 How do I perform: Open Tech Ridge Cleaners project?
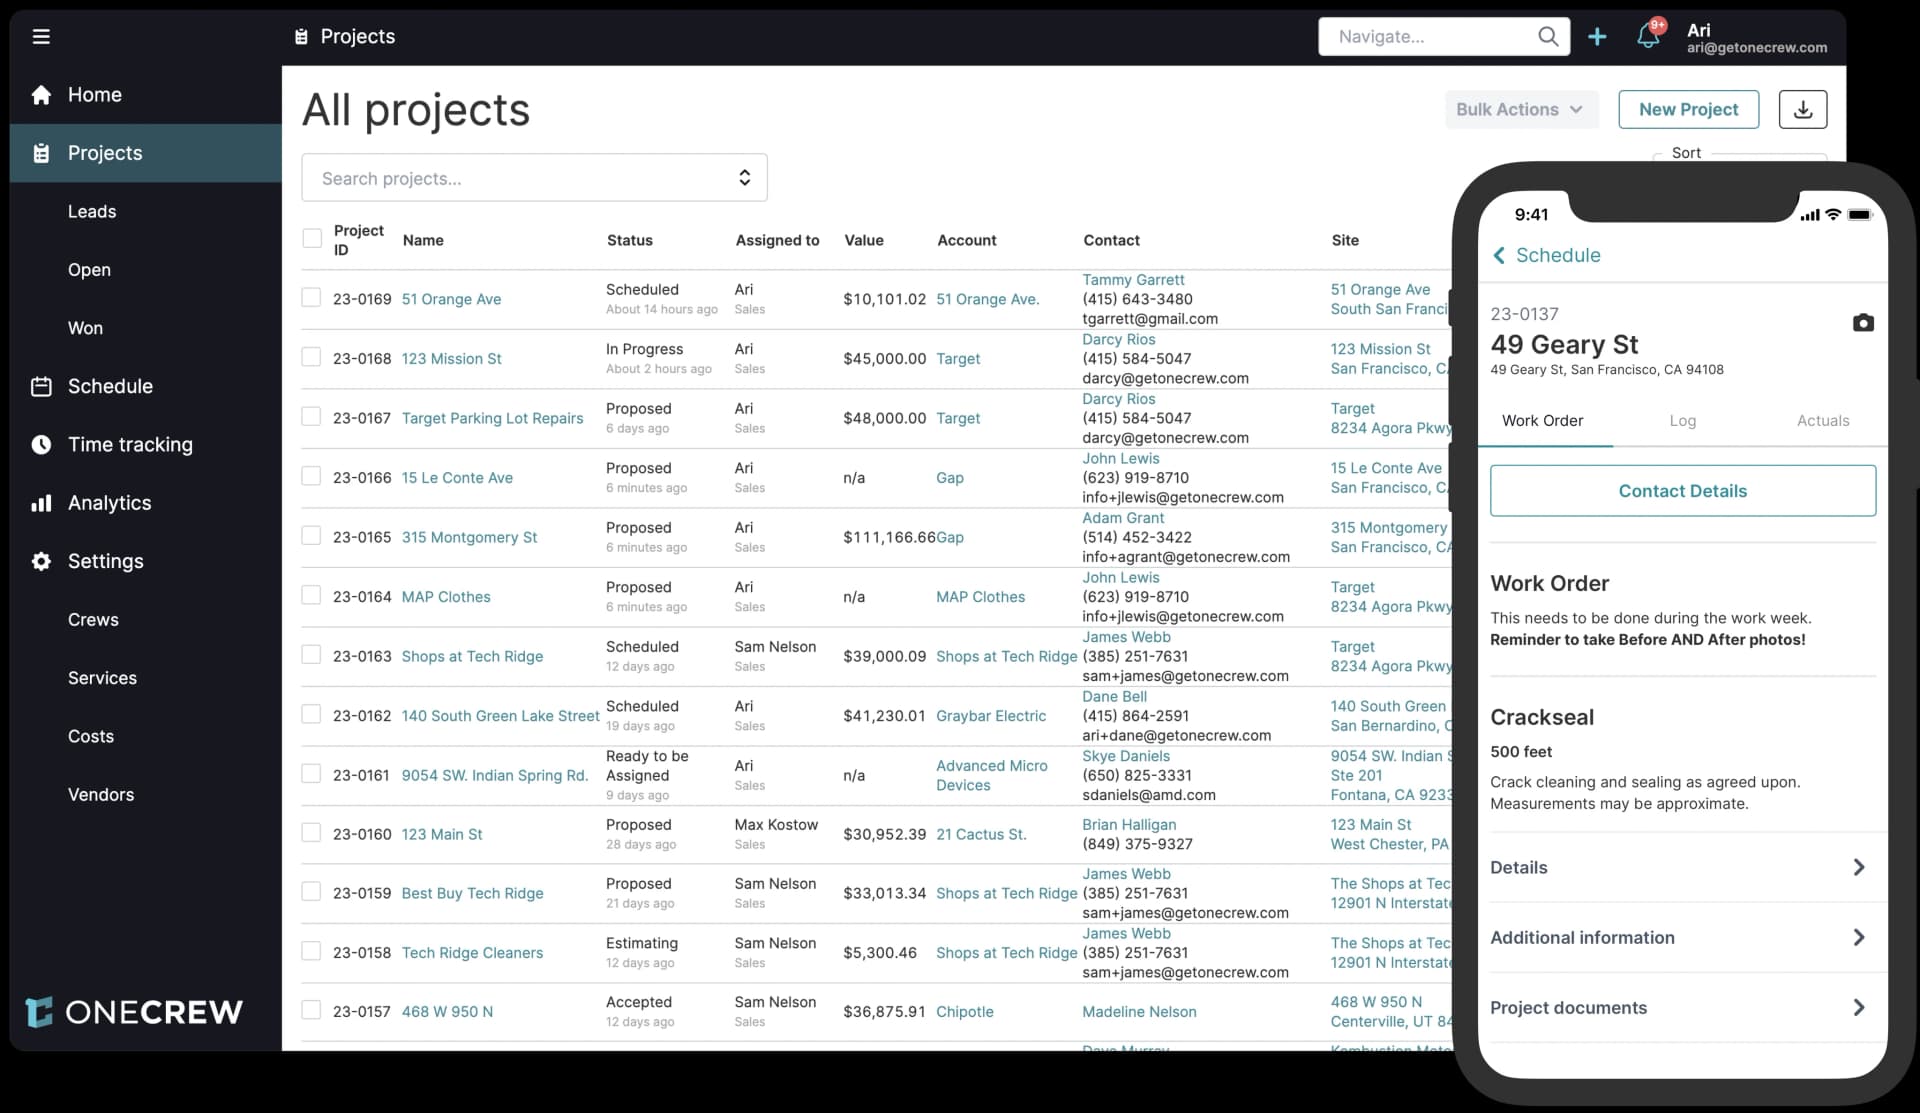[472, 953]
